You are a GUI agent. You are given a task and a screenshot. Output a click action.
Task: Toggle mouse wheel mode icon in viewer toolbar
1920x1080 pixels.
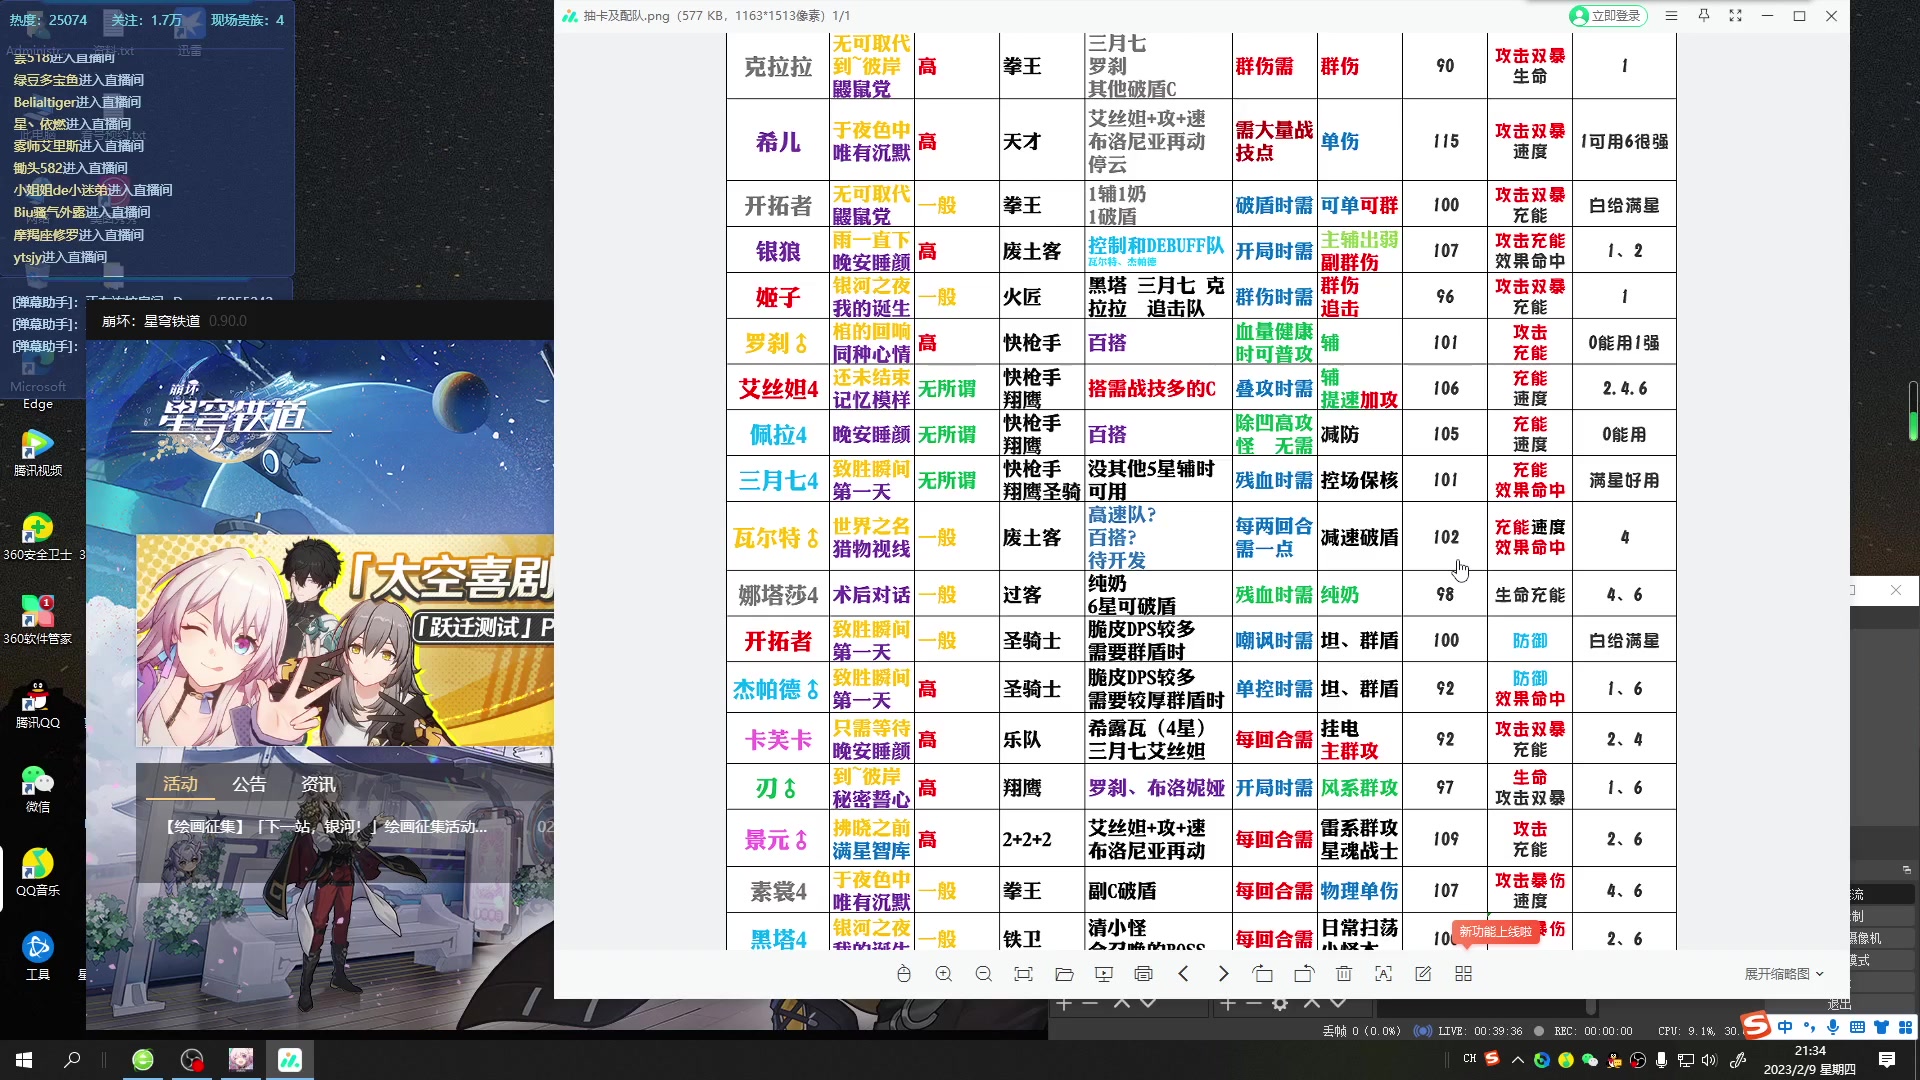[x=903, y=974]
